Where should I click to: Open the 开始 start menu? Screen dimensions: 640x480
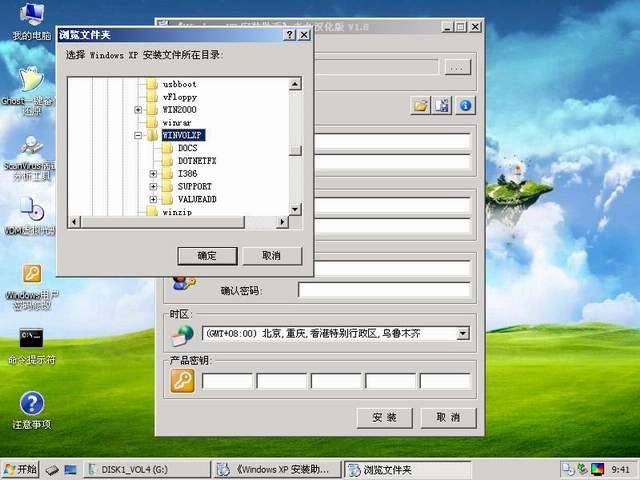point(20,469)
